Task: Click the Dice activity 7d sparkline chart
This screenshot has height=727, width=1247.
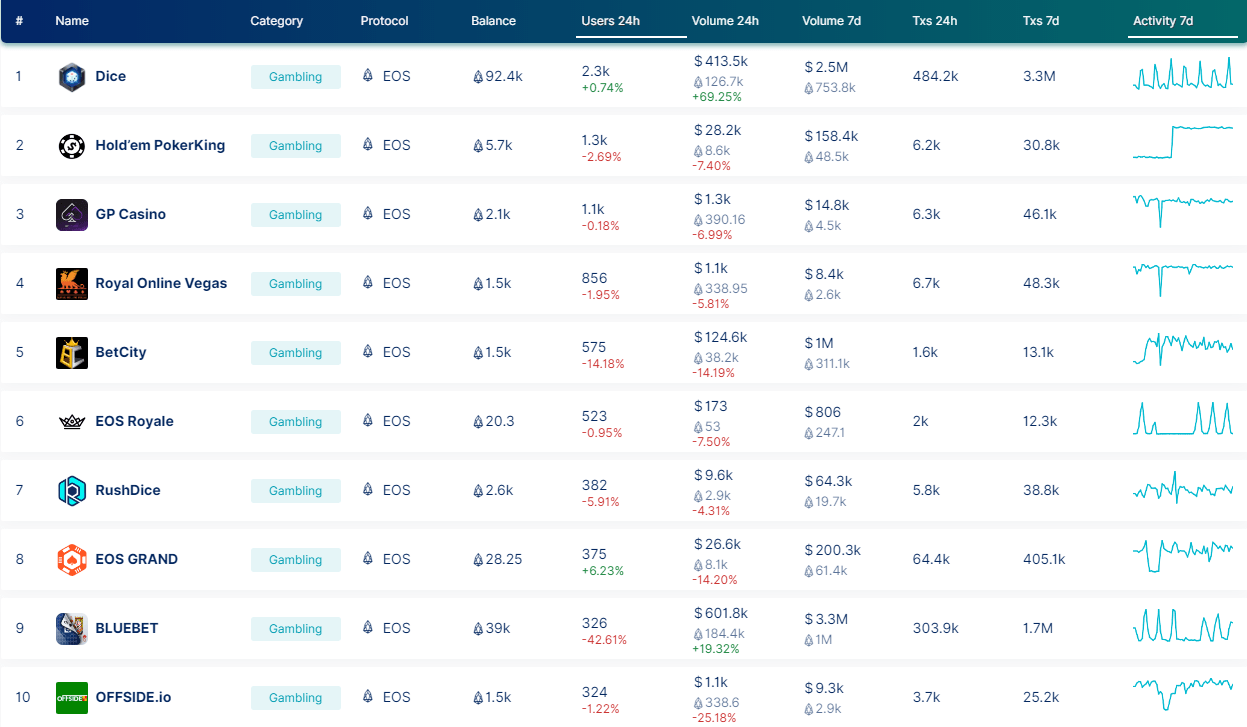Action: (x=1182, y=75)
